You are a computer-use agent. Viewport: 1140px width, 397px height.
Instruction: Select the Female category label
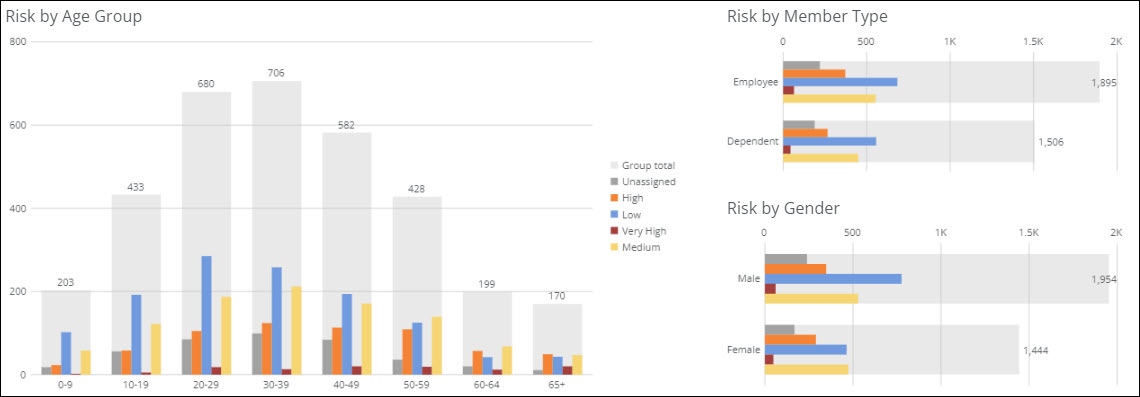744,350
